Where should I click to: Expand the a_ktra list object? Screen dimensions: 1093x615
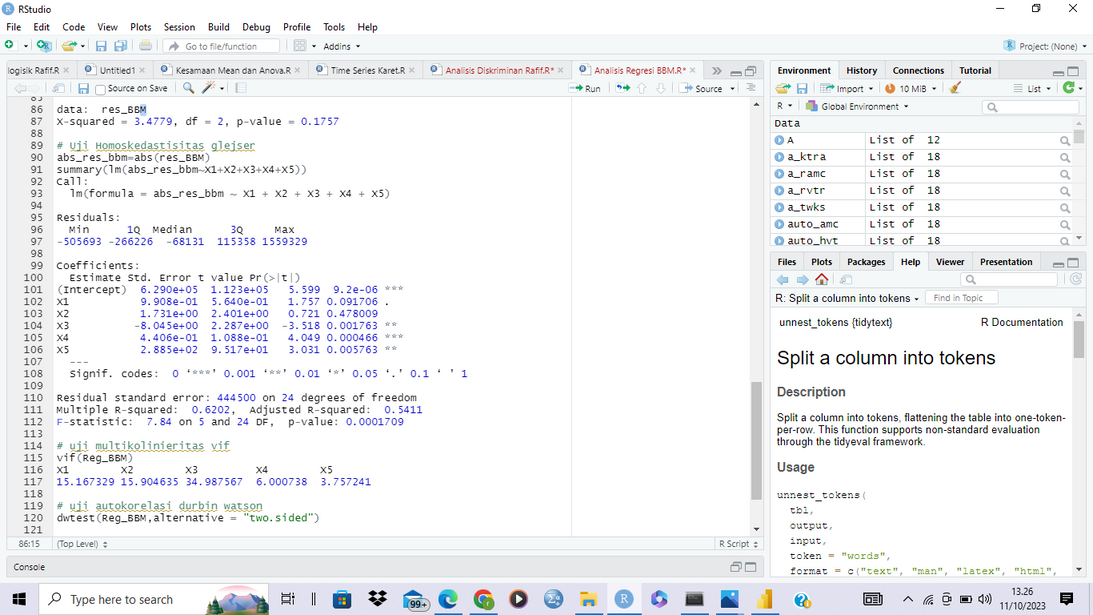coord(780,157)
